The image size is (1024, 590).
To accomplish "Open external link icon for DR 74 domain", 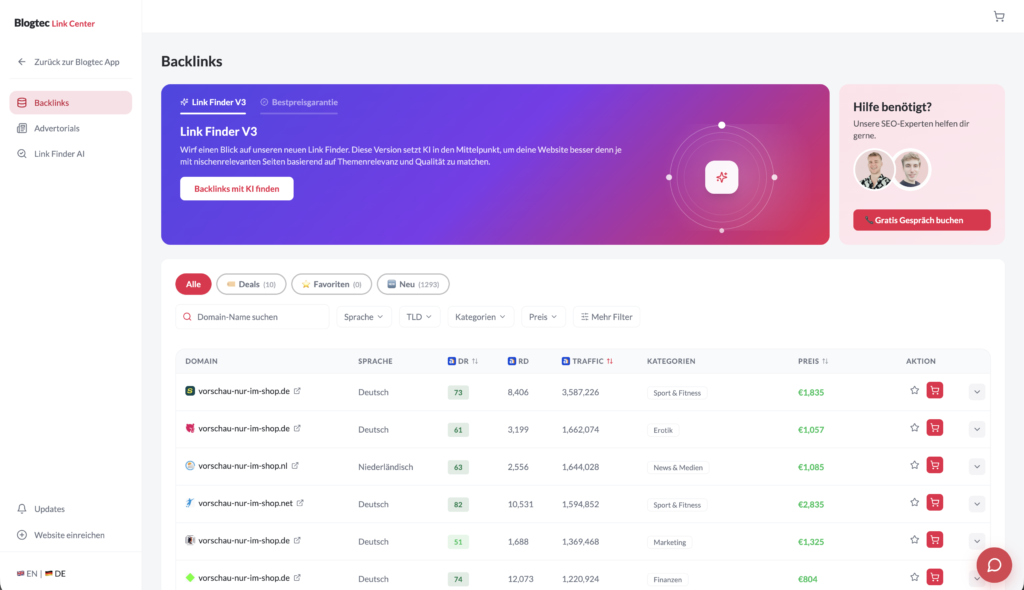I will pos(297,577).
